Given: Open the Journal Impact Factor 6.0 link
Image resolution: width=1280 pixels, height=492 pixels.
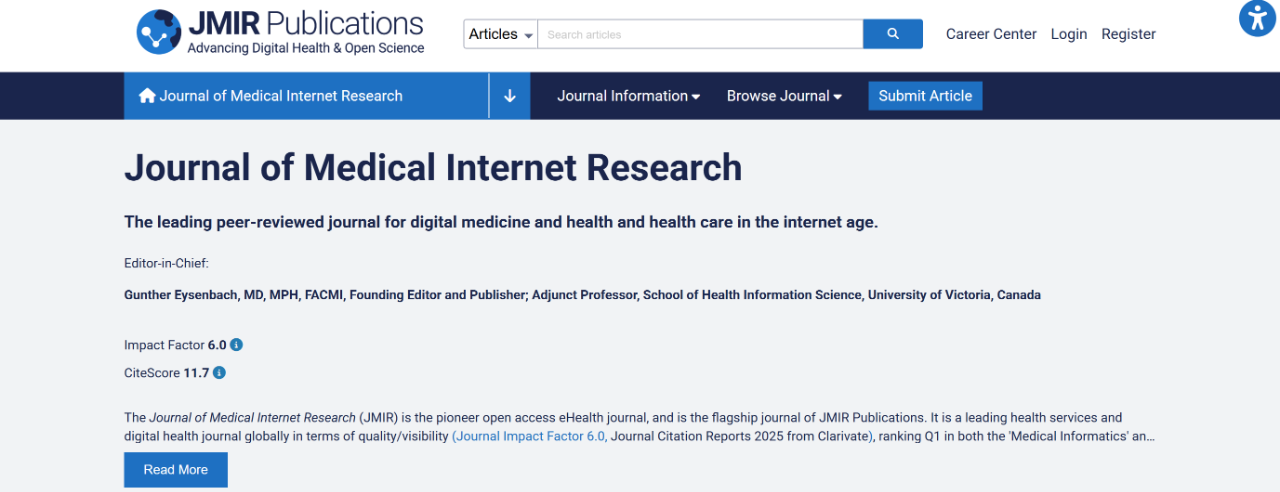Looking at the screenshot, I should coord(529,437).
